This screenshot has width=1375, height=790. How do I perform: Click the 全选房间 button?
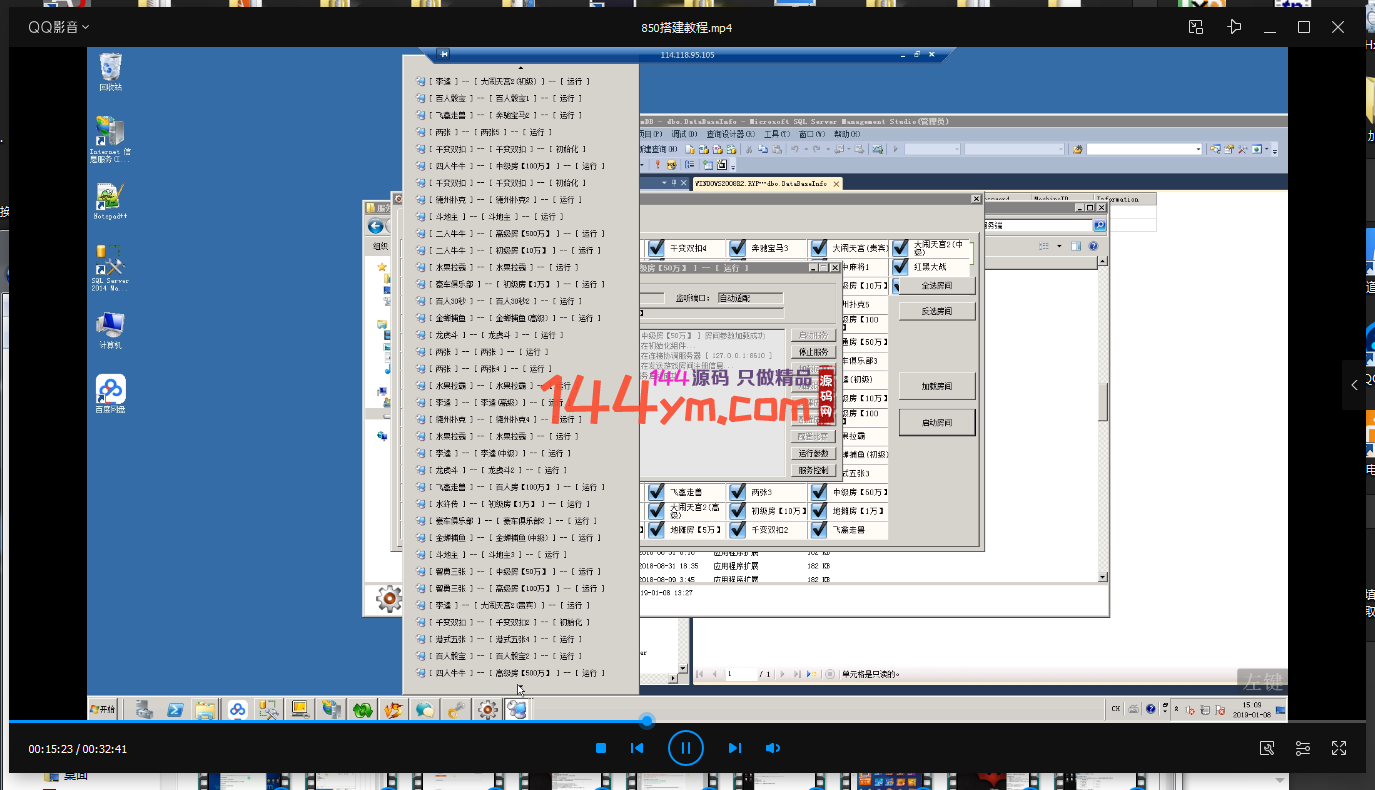pos(936,286)
